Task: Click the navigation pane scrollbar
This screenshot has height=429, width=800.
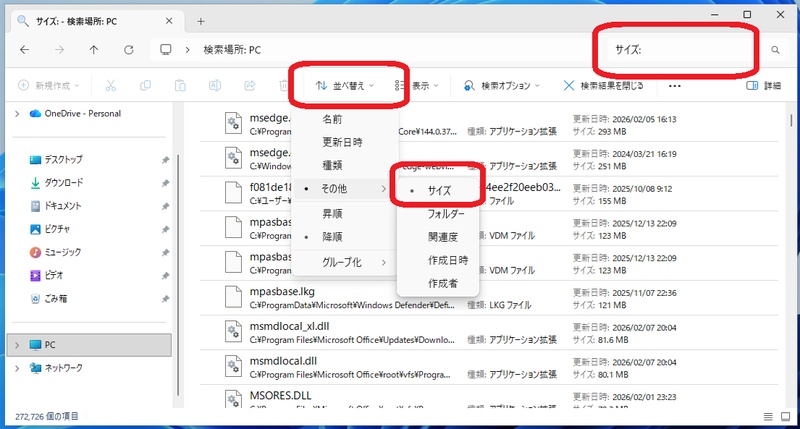Action: [x=178, y=275]
